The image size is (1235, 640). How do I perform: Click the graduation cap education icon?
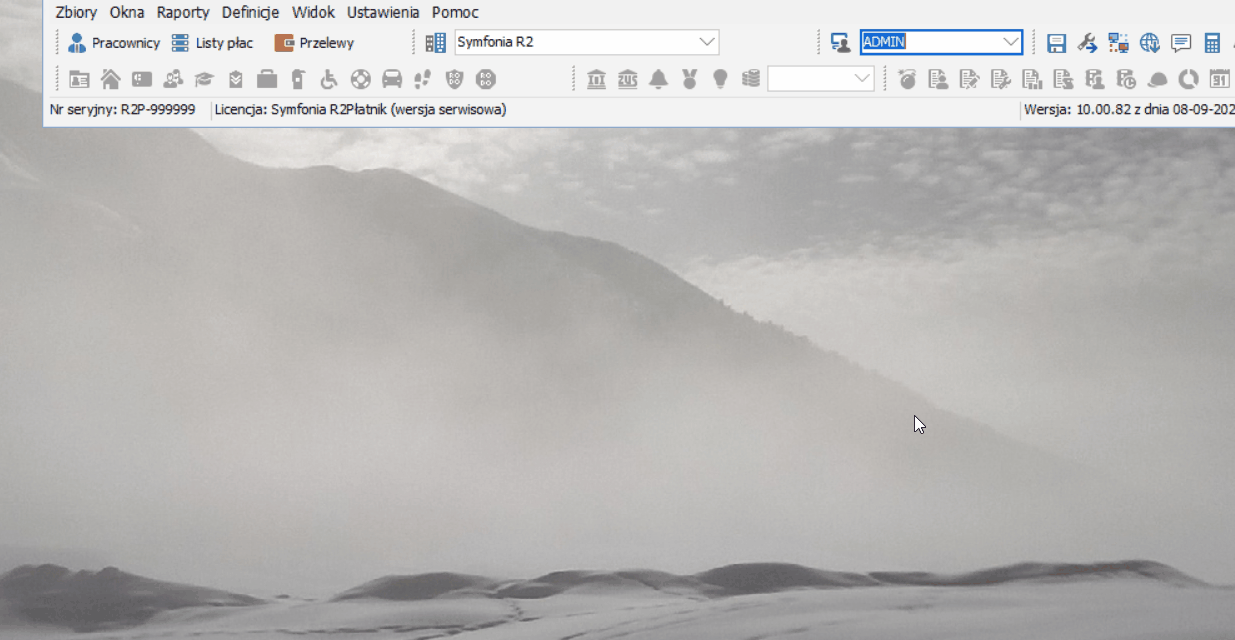click(x=204, y=79)
